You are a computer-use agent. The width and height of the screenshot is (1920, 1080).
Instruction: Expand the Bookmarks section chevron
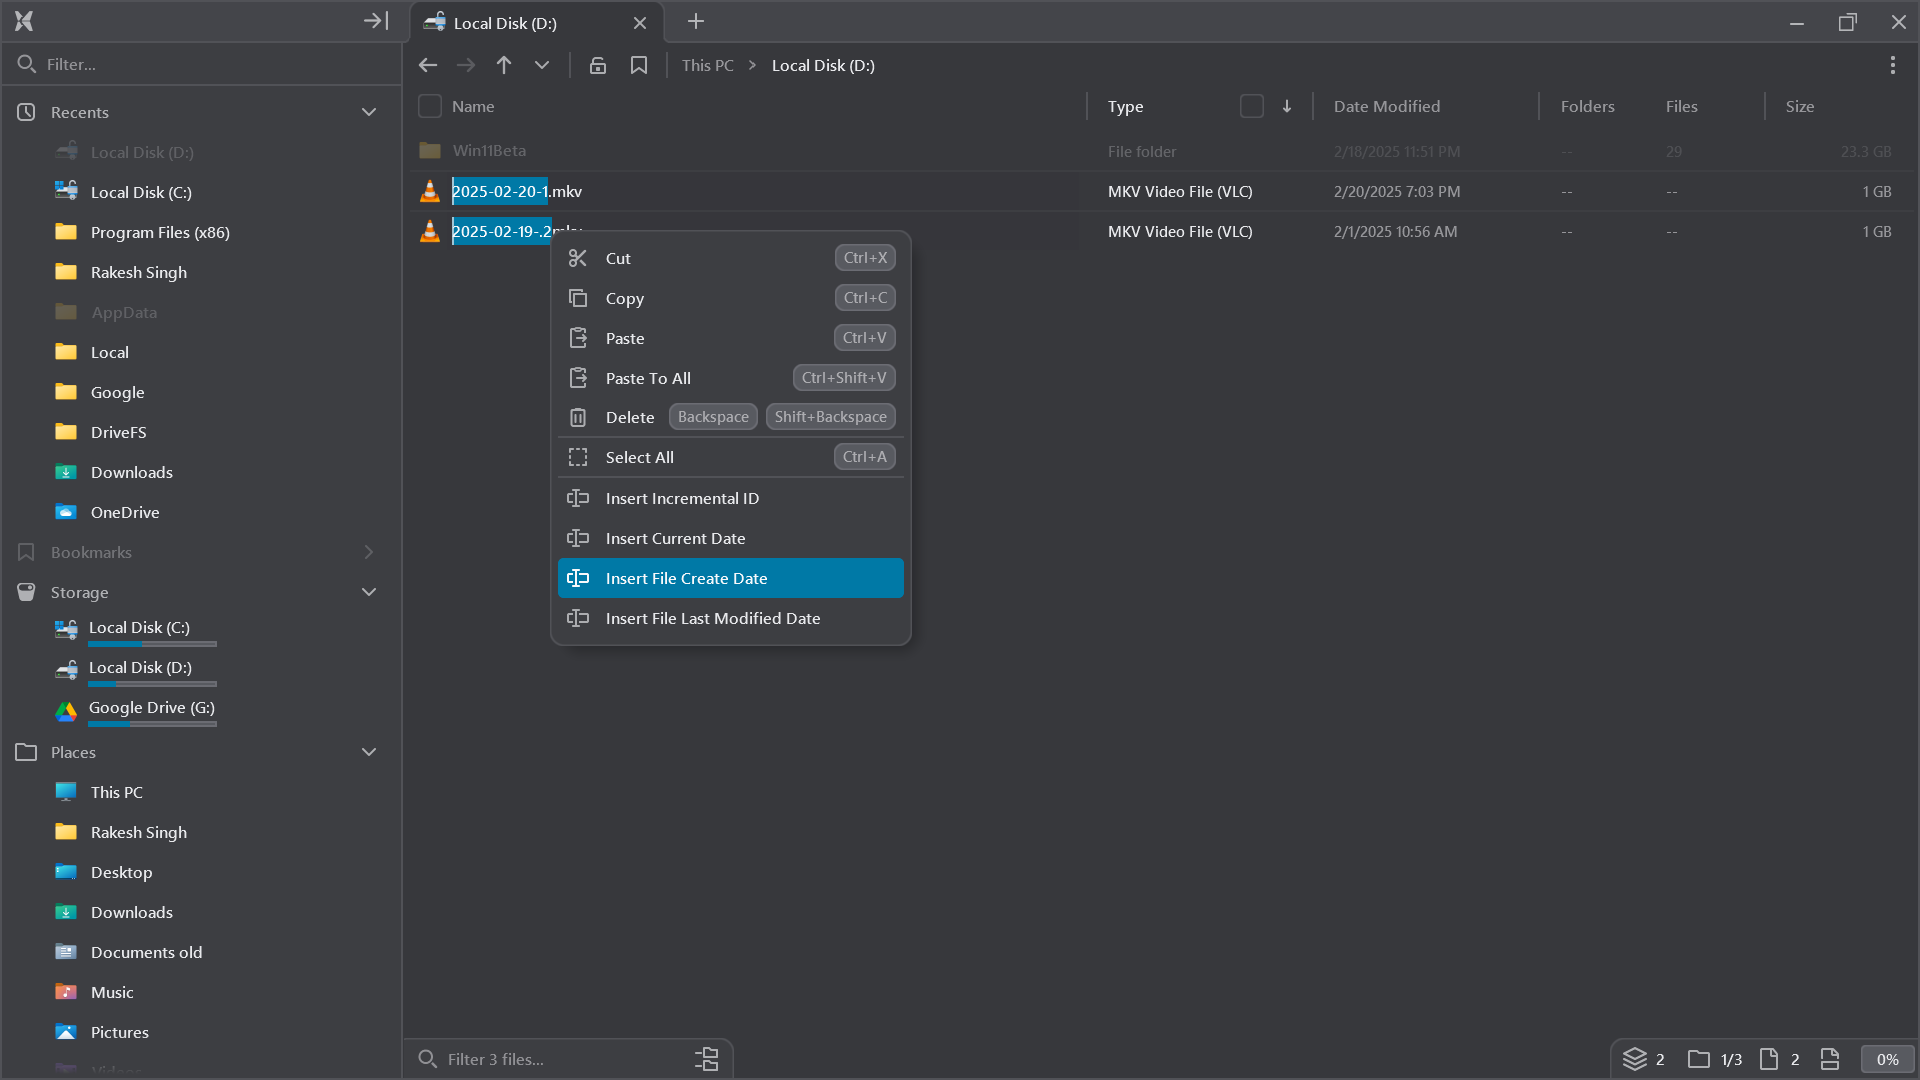point(369,552)
